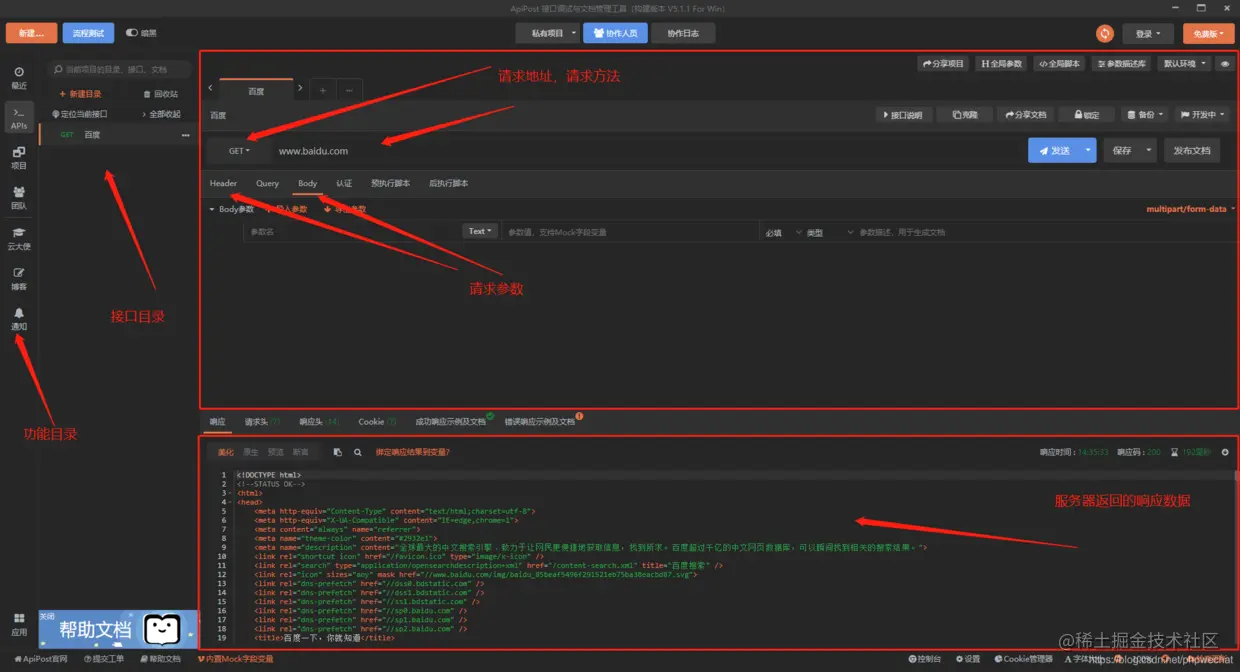1240x672 pixels.
Task: Switch to the 预执行脚本 tab
Action: pos(390,183)
